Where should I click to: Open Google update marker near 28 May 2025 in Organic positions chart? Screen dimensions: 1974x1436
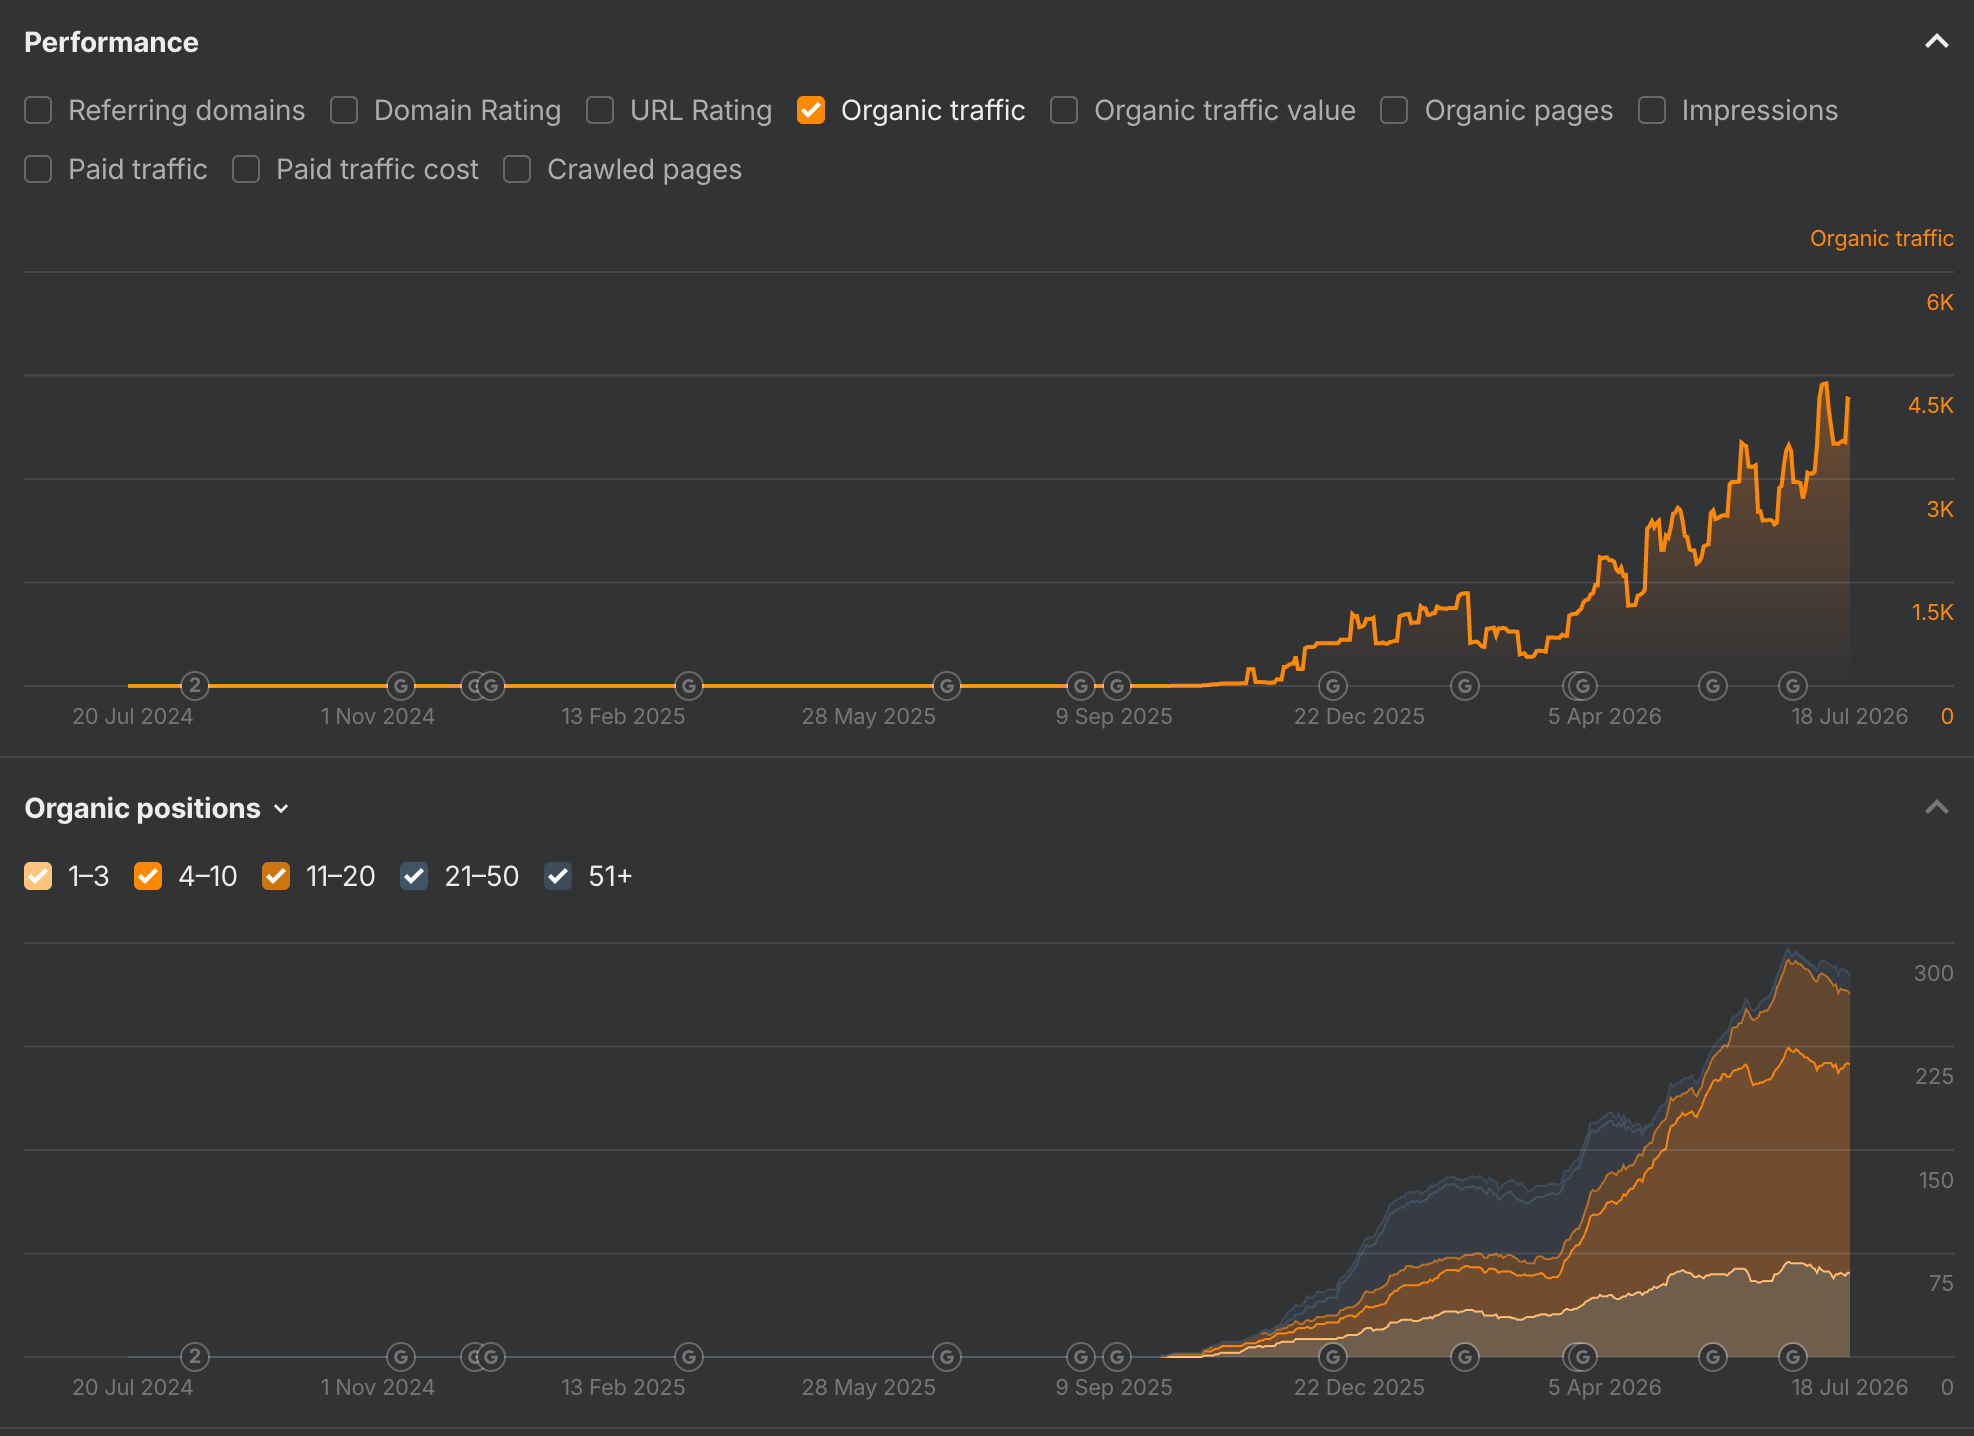pos(947,1357)
